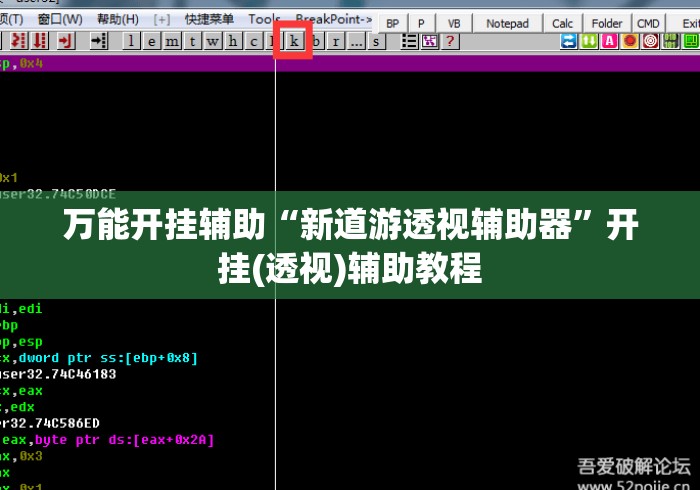Launch Calc from the toolbar
Screen dimensions: 700x490
click(x=562, y=23)
